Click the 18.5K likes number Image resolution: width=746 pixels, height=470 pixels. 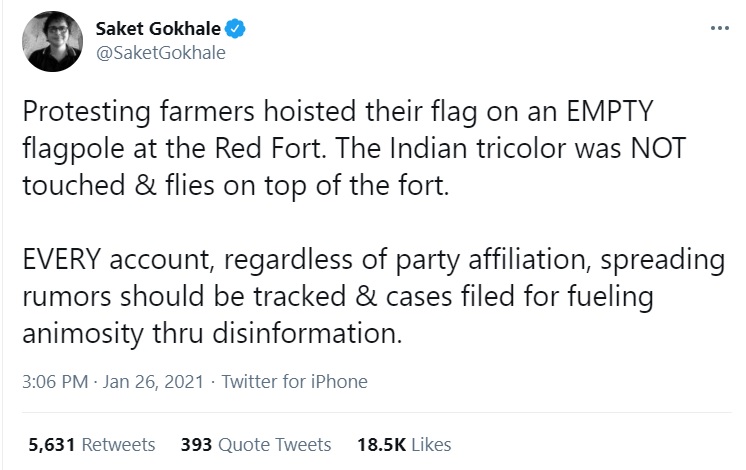[378, 444]
